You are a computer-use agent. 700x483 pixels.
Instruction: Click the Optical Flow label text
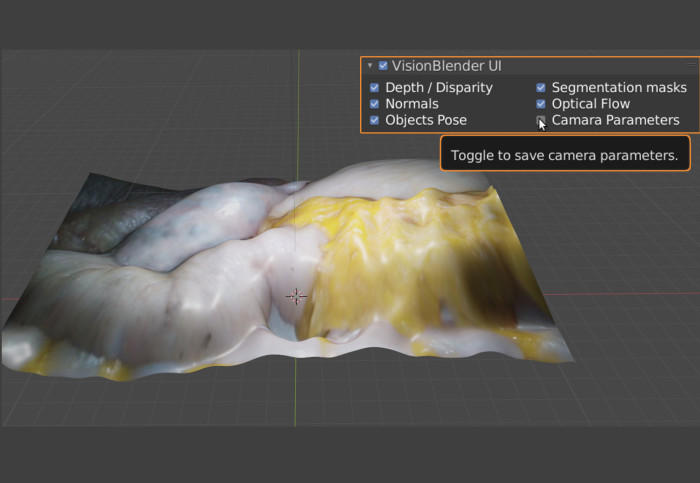590,104
